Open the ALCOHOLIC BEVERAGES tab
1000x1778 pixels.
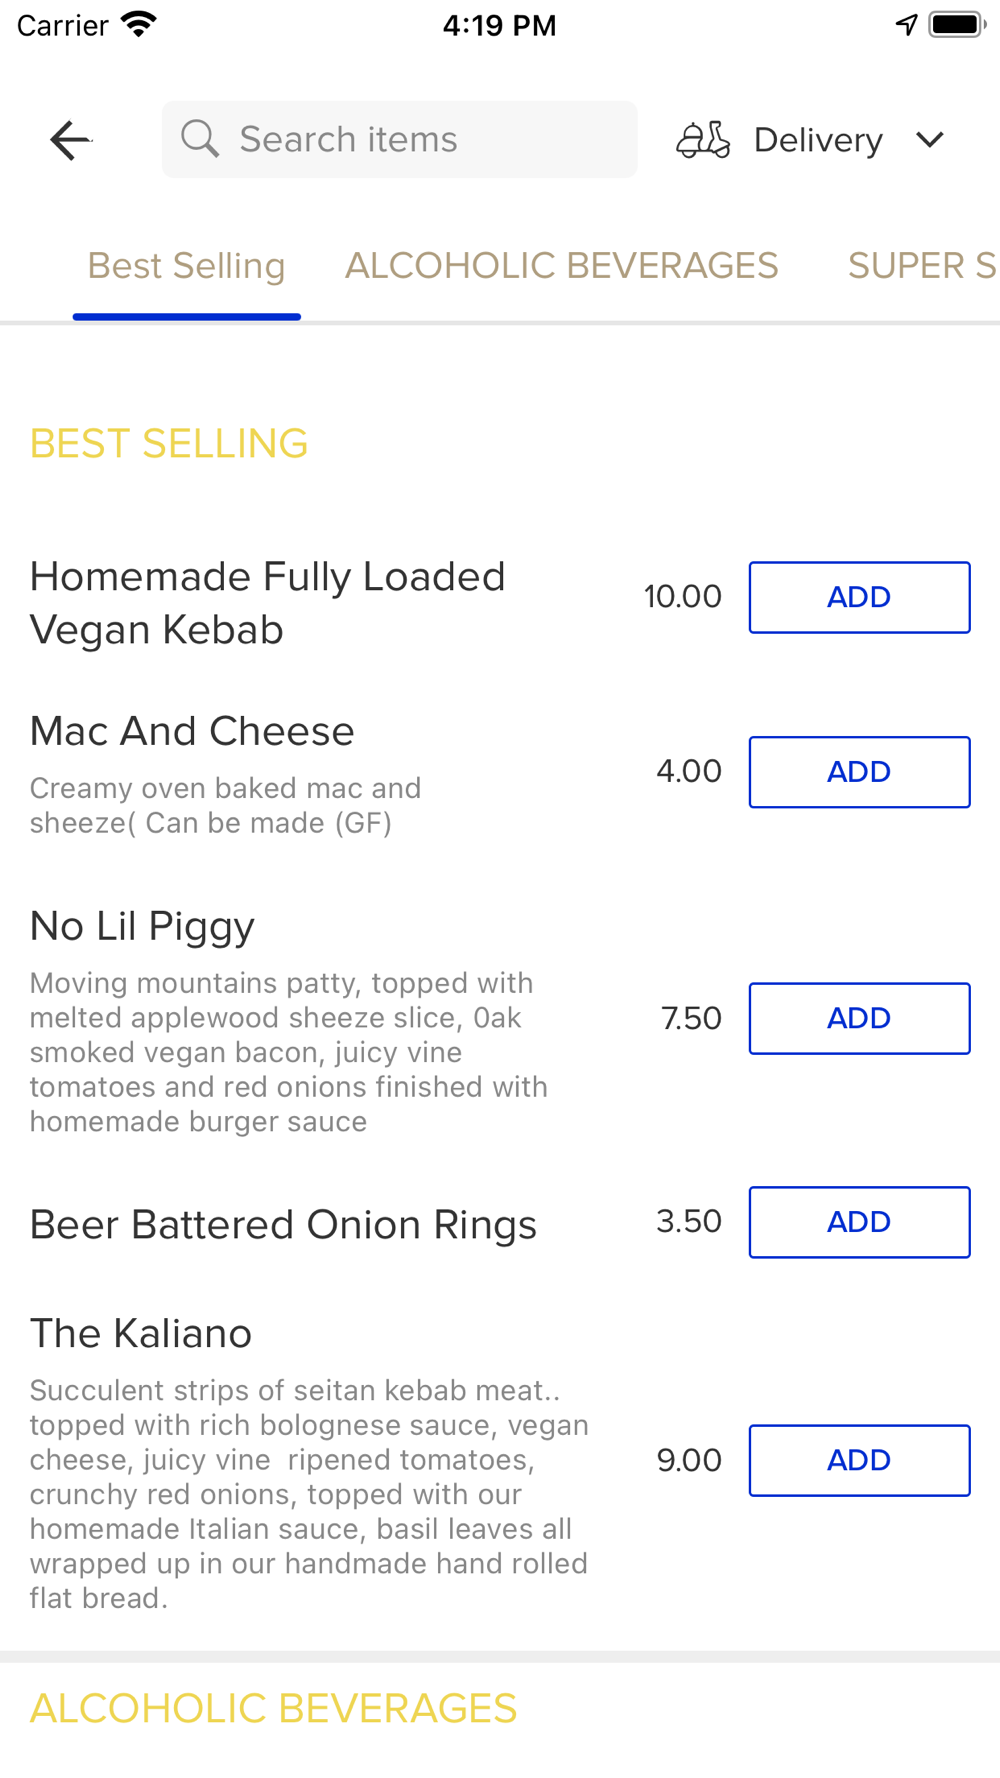pos(561,266)
